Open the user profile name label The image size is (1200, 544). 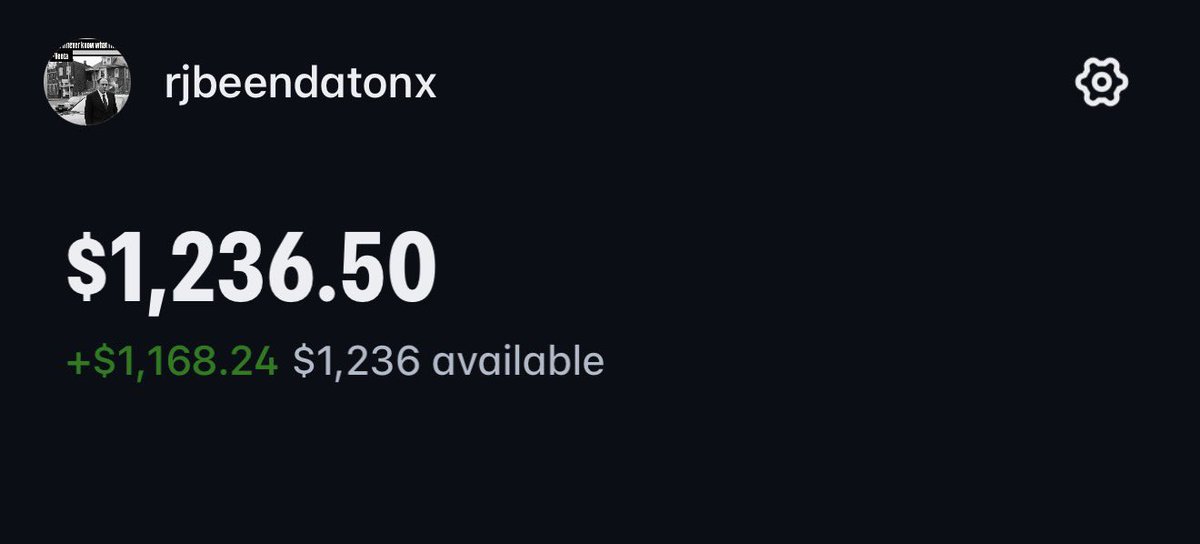(301, 84)
